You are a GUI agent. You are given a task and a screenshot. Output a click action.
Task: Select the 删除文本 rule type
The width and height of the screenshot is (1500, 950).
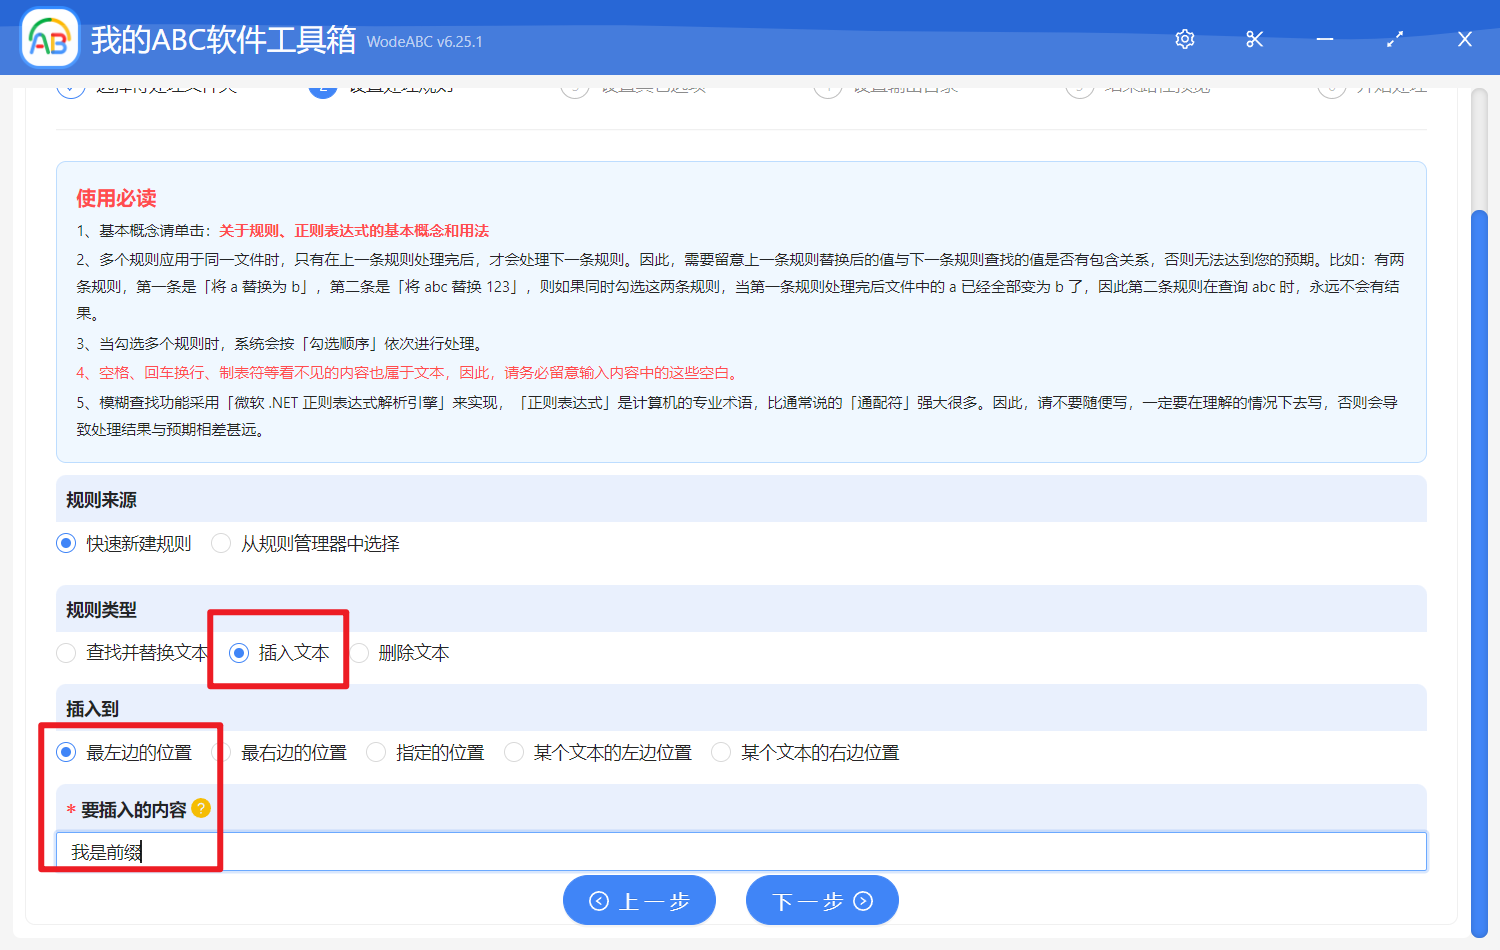[362, 652]
